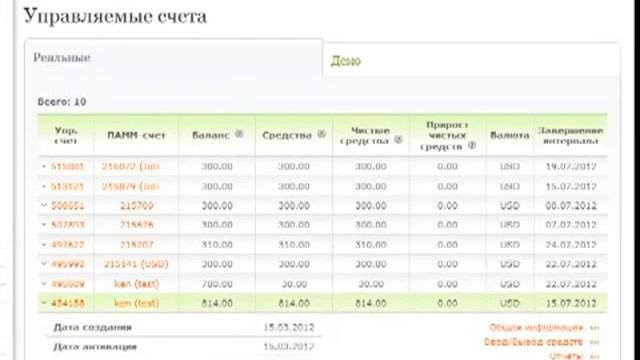Open managed account in the 19.07.2012 row
This screenshot has height=360, width=640.
tap(67, 167)
